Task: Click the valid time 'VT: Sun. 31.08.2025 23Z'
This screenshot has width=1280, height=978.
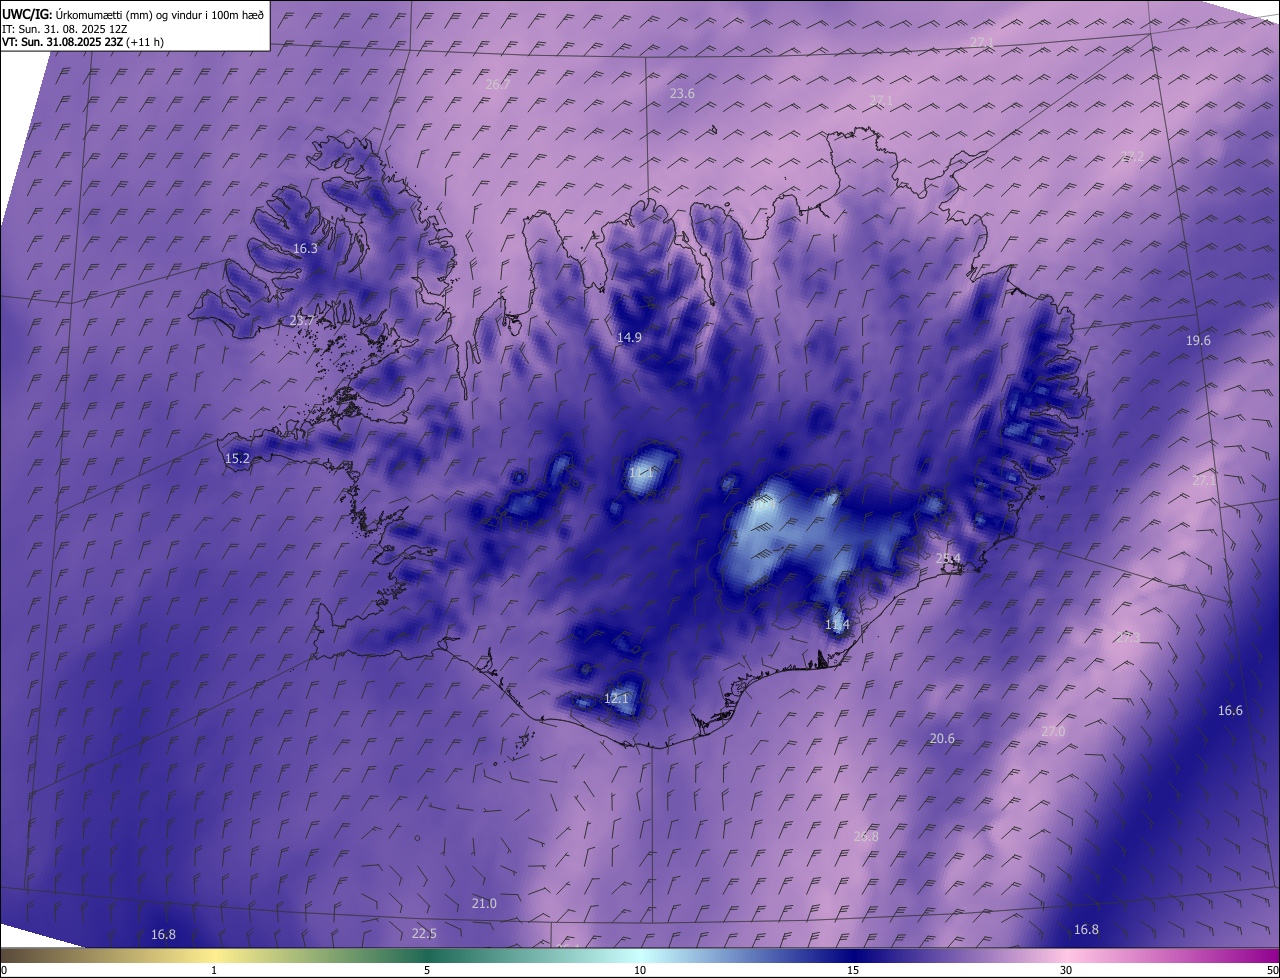Action: (63, 42)
